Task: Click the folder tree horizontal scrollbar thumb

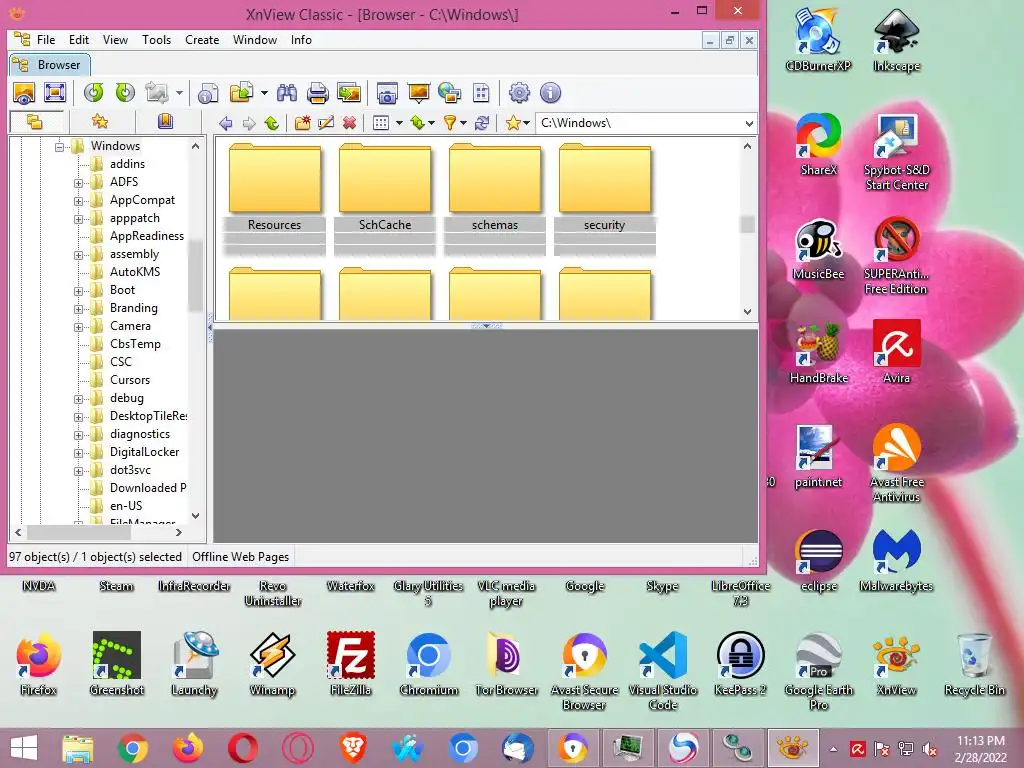Action: [78, 533]
